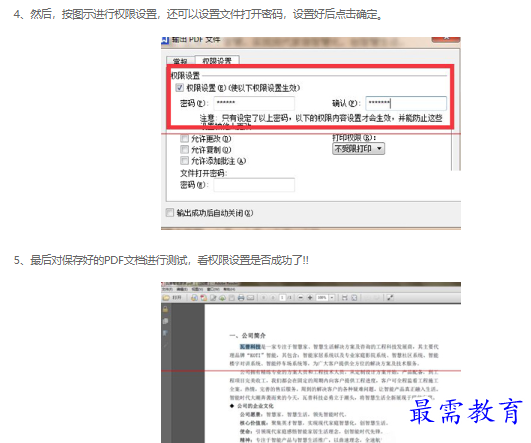The image size is (531, 443).
Task: Go to next page arrow button
Action: pyautogui.click(x=273, y=298)
